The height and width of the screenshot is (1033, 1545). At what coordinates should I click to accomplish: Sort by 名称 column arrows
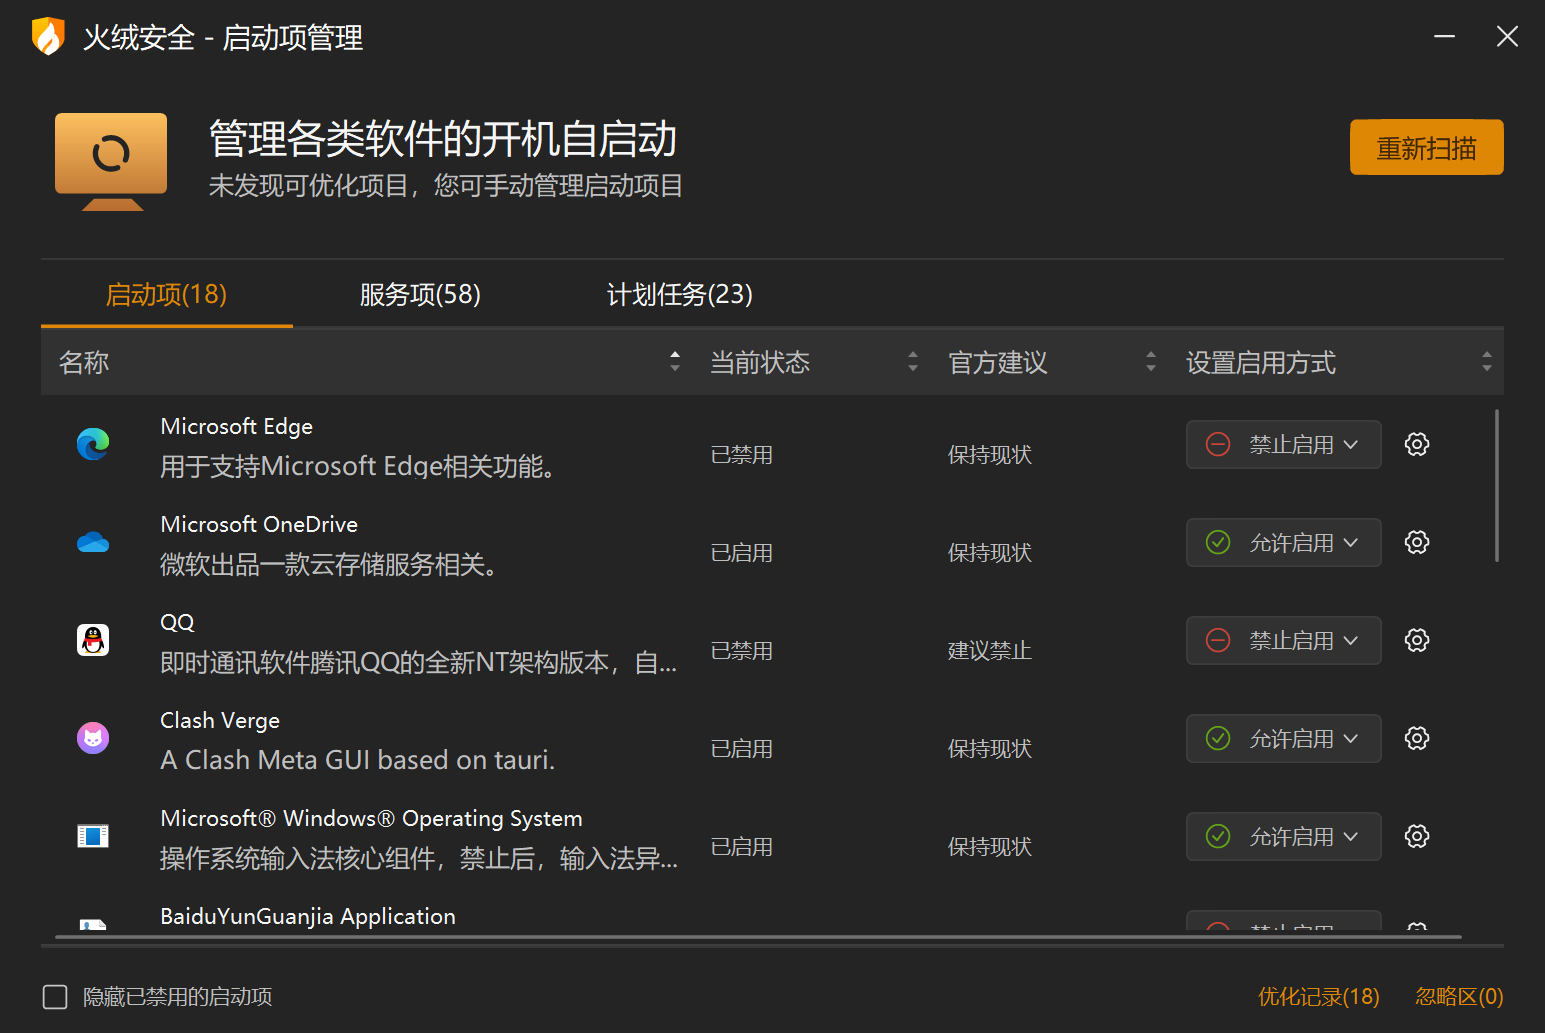(x=675, y=362)
